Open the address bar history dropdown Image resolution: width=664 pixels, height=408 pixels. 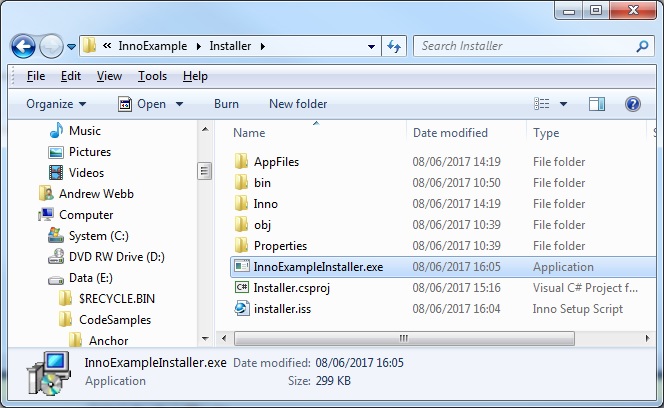click(371, 47)
